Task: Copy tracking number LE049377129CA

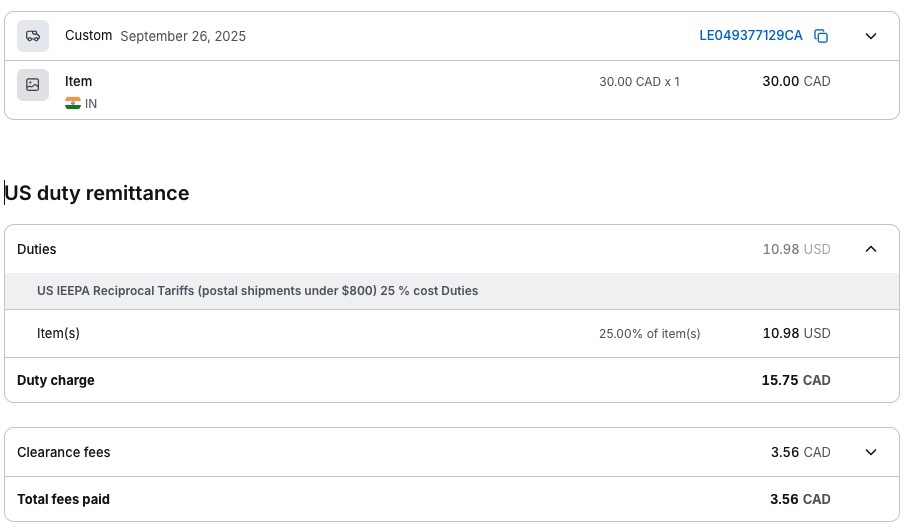Action: pyautogui.click(x=821, y=36)
